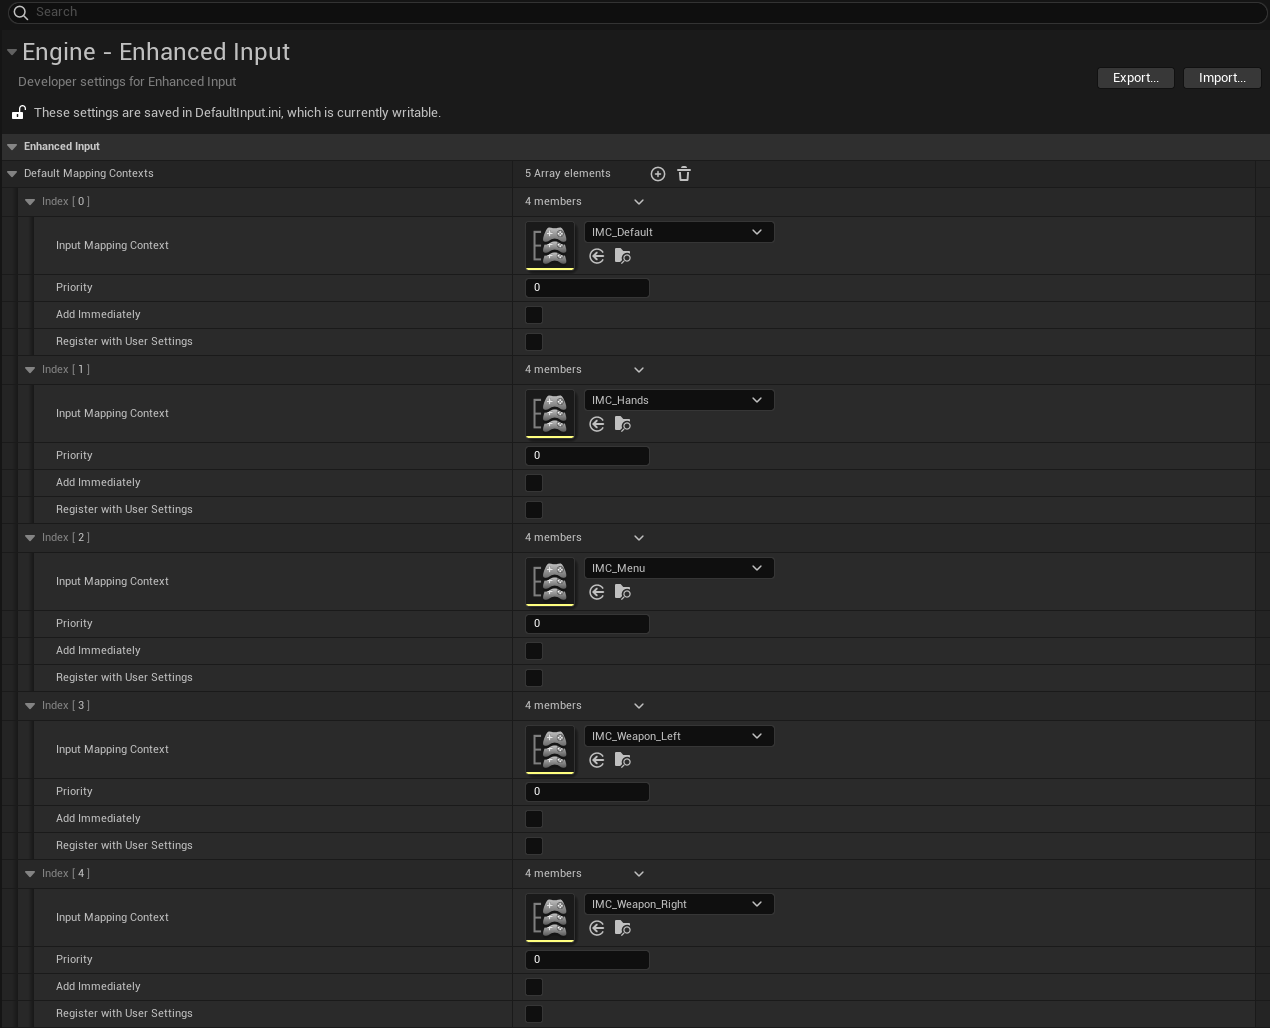
Task: Edit Priority value for Index 1
Action: [587, 456]
